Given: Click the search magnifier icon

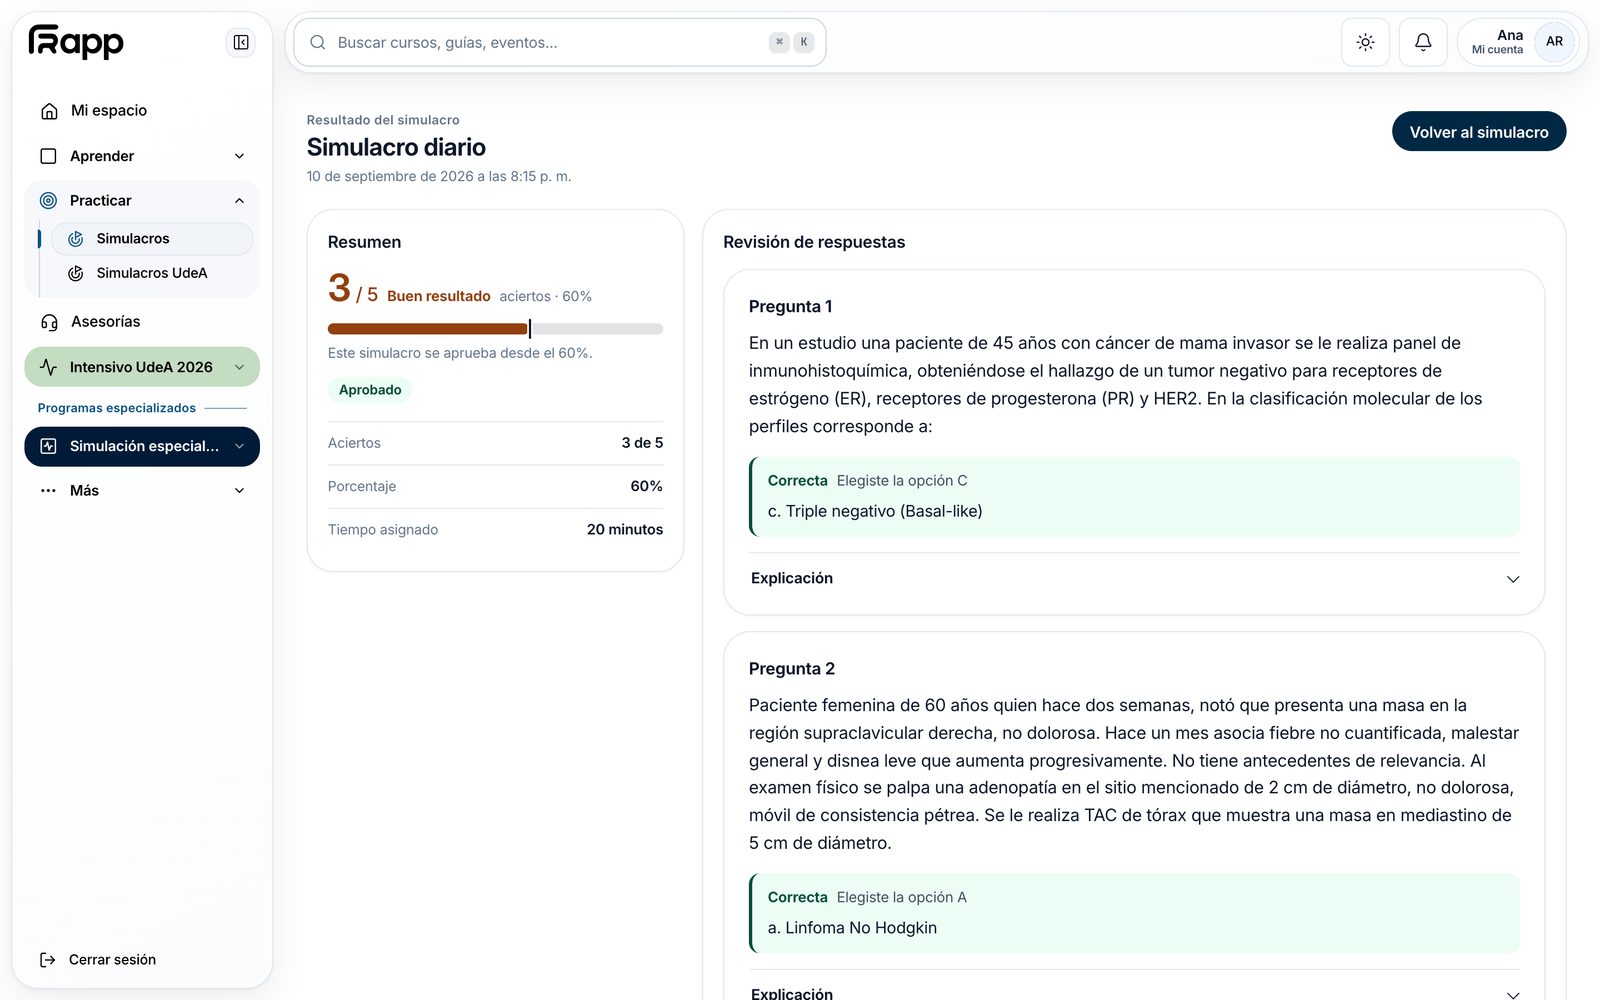Looking at the screenshot, I should (x=318, y=42).
